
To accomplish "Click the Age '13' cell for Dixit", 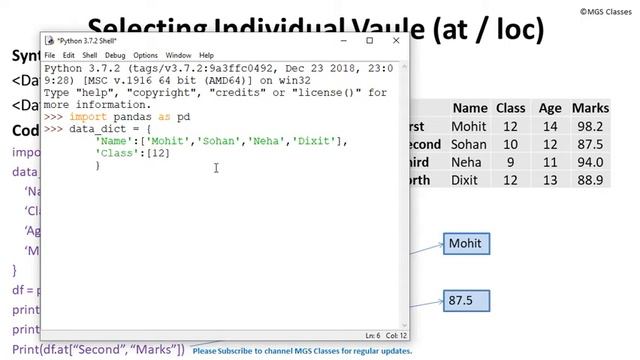I will (550, 180).
